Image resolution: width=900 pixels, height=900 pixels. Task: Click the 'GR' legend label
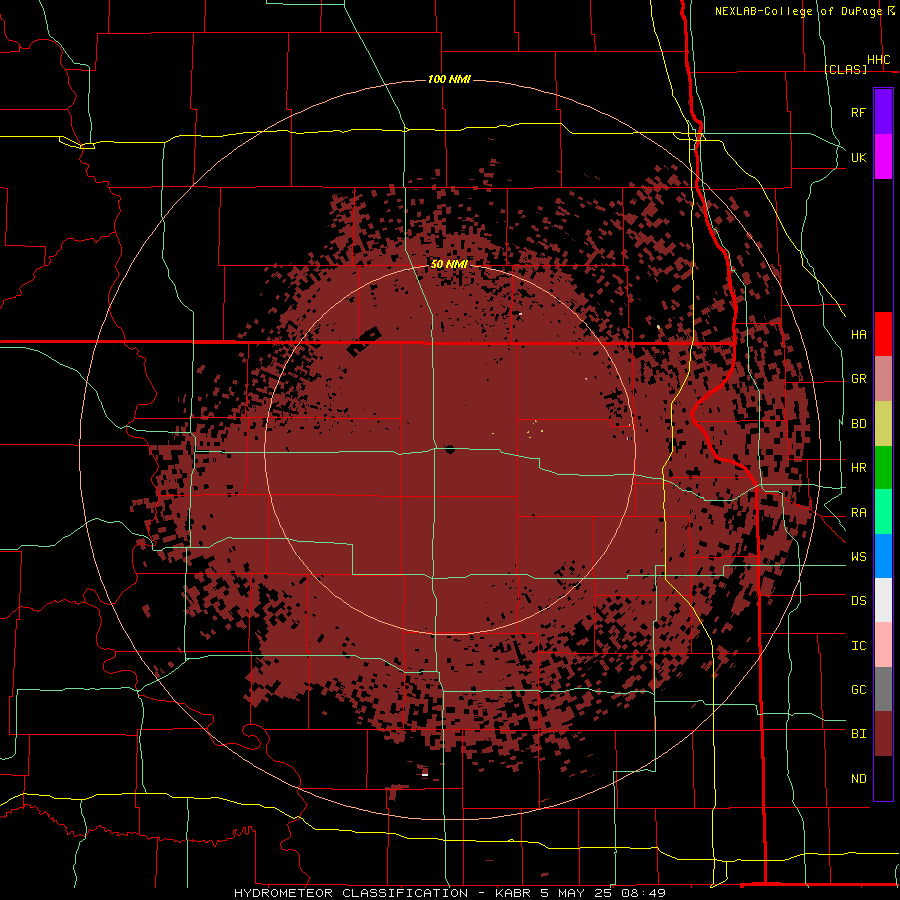tap(858, 379)
